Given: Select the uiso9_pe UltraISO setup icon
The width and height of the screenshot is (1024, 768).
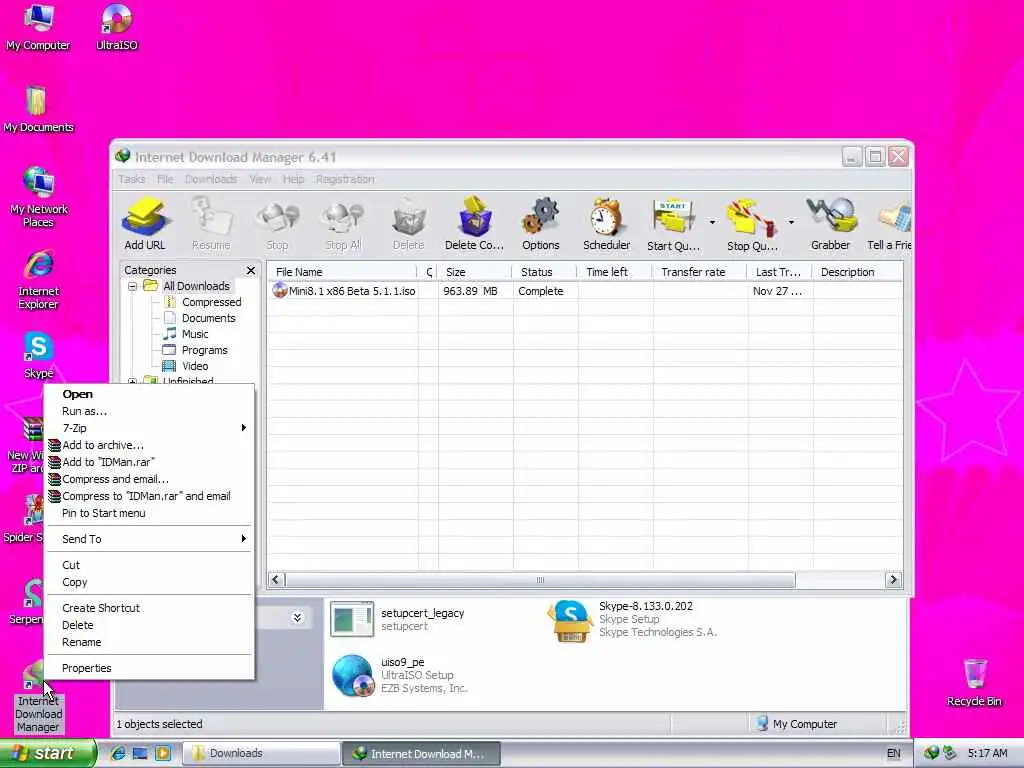Looking at the screenshot, I should (x=353, y=676).
